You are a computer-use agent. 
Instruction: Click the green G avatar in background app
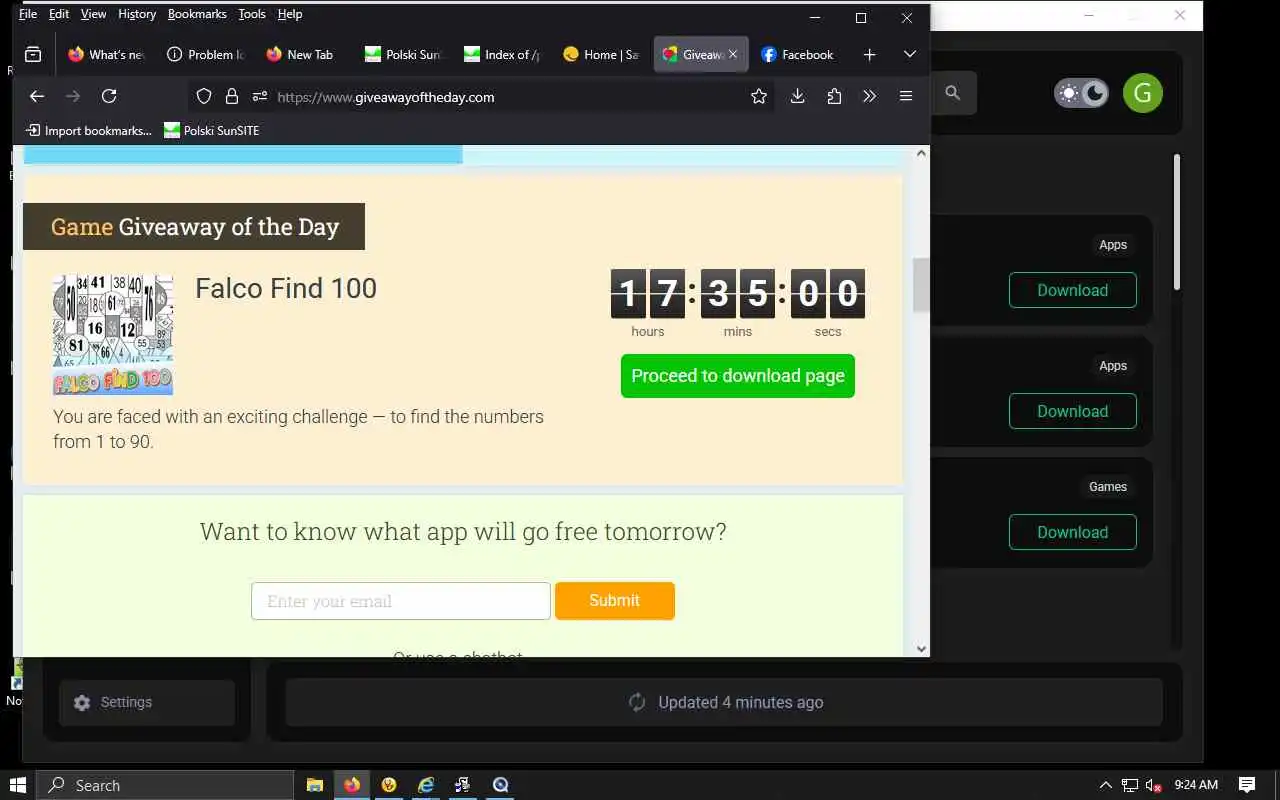click(x=1142, y=93)
